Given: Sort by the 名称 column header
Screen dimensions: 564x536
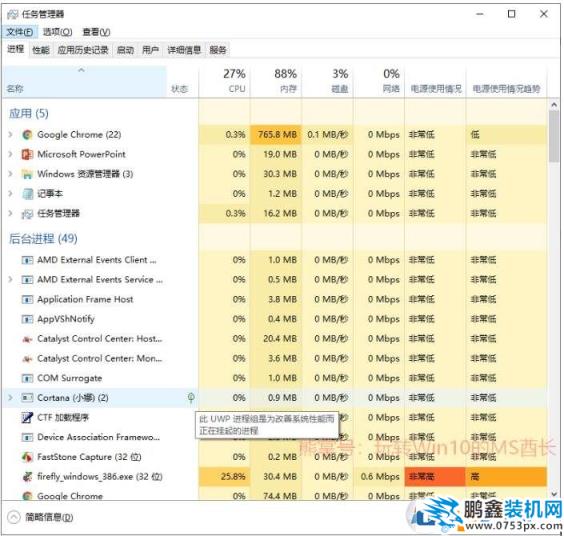Looking at the screenshot, I should click(x=85, y=82).
